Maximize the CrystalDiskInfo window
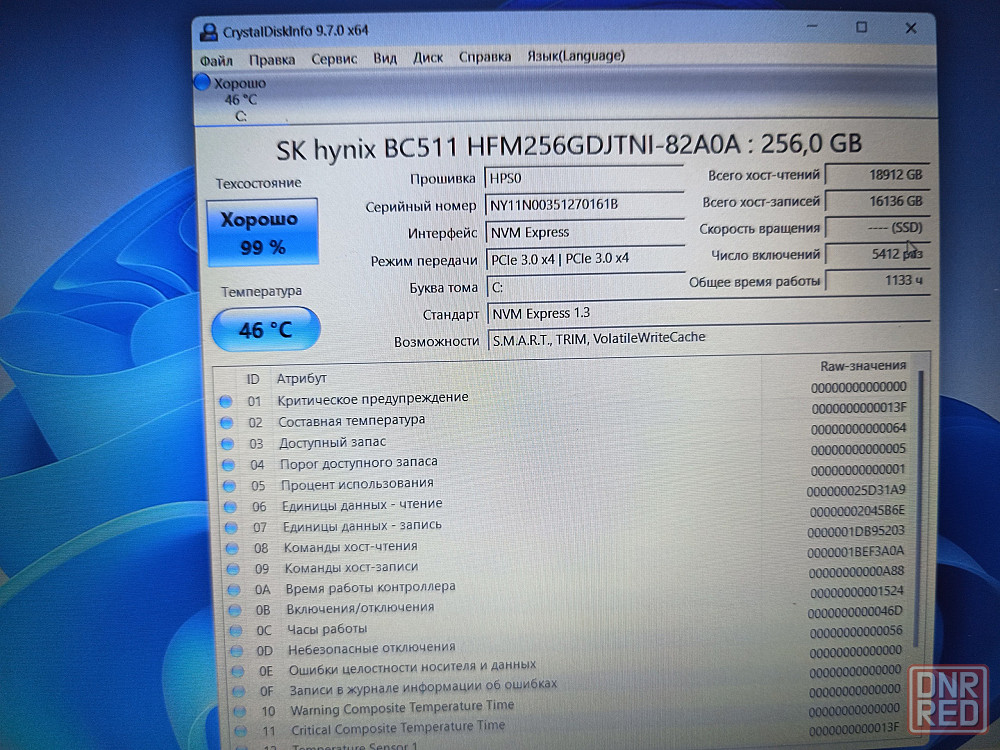The width and height of the screenshot is (1000, 750). pos(861,27)
